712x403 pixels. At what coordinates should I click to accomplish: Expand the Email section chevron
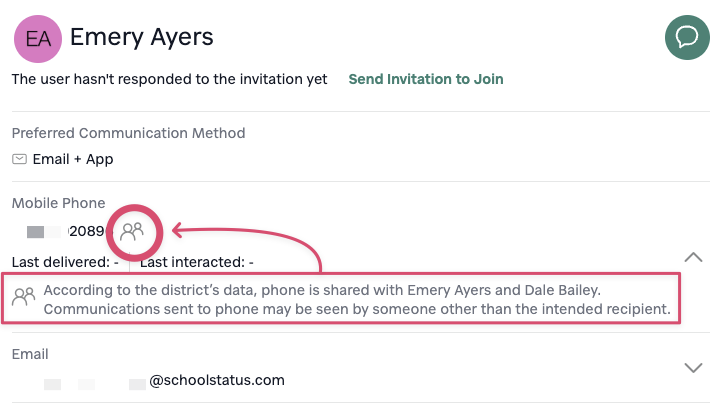(693, 367)
